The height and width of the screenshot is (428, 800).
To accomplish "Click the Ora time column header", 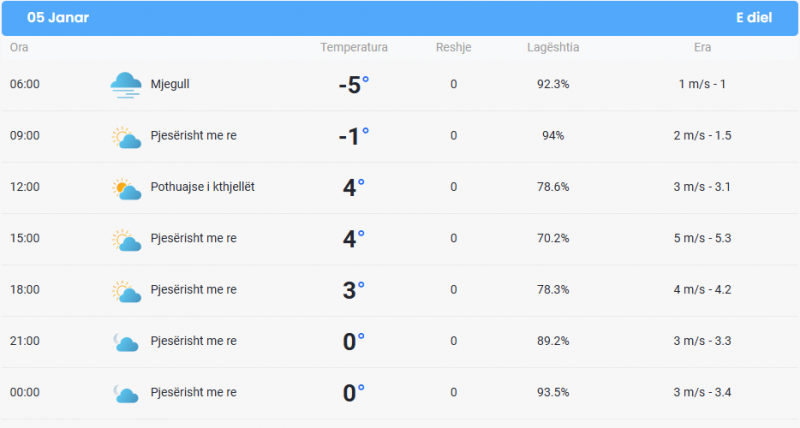I will tap(19, 48).
